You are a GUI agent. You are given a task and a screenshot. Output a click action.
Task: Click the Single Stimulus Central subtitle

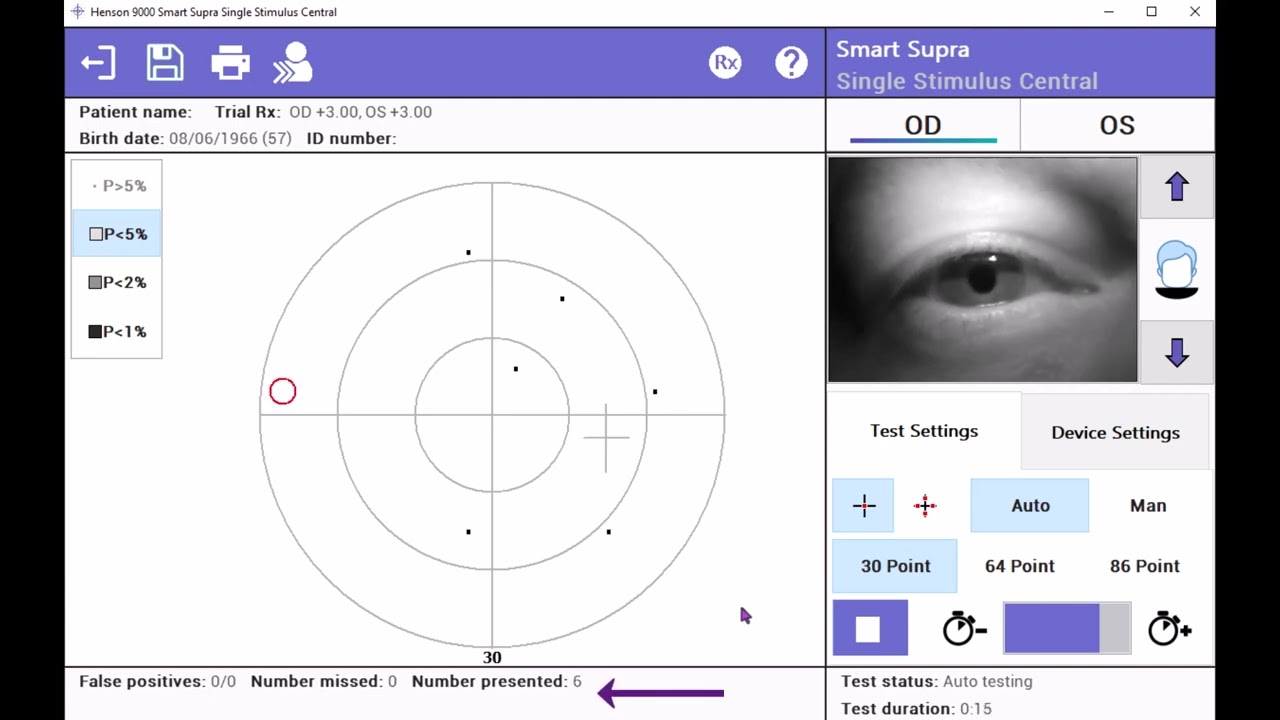[x=966, y=81]
